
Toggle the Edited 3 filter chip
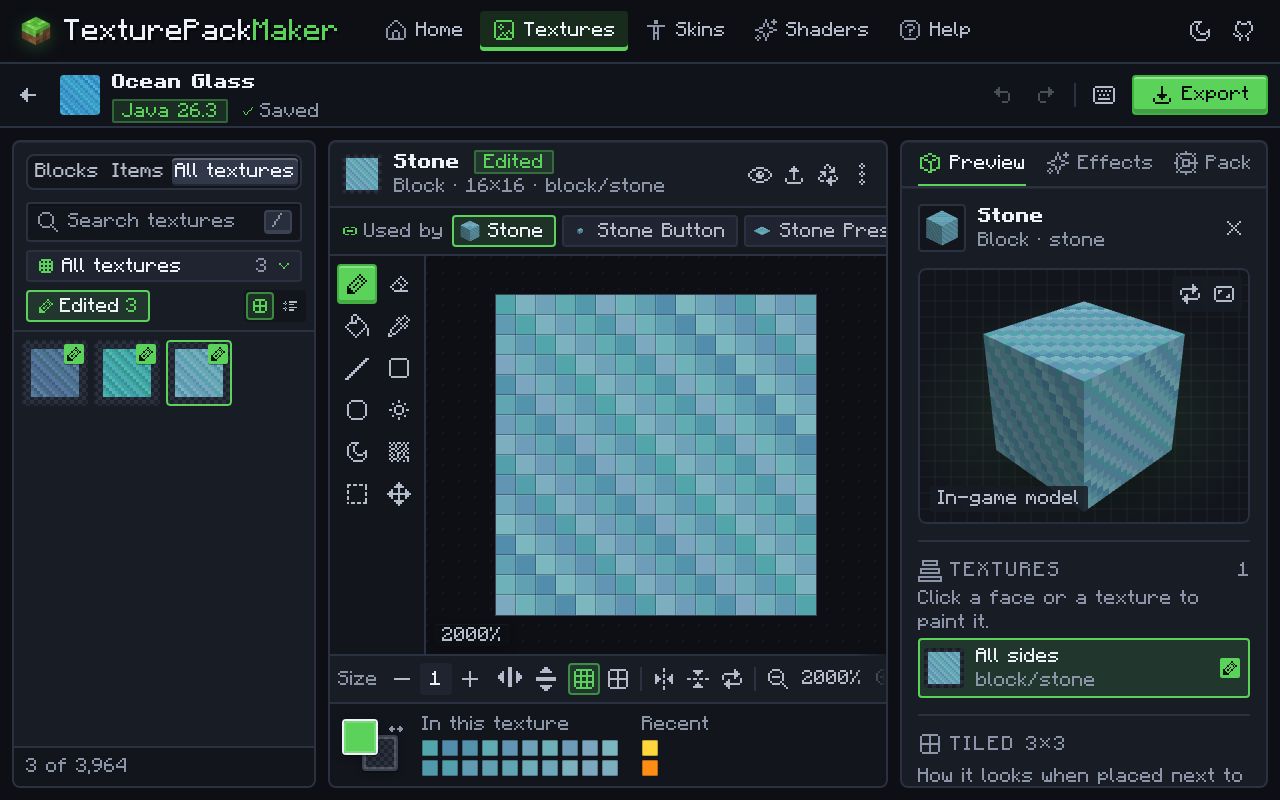(x=88, y=305)
